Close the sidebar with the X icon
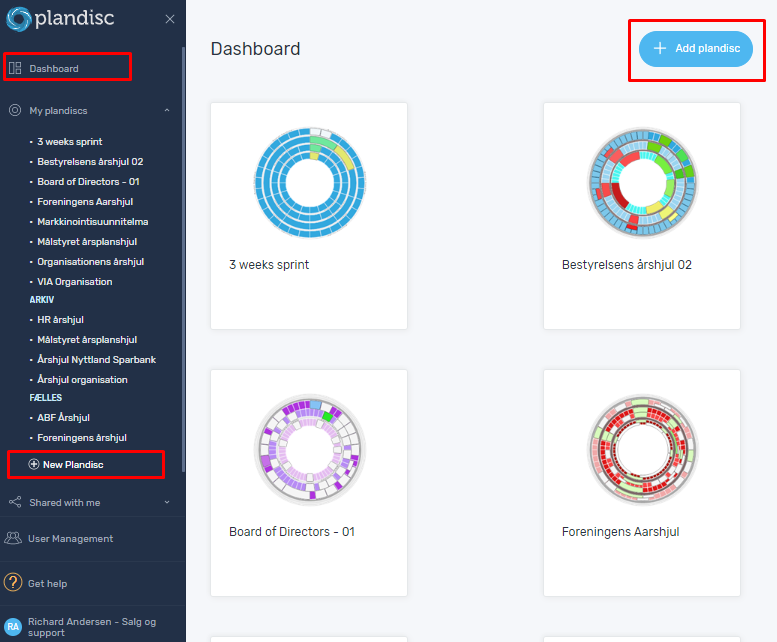 tap(170, 19)
